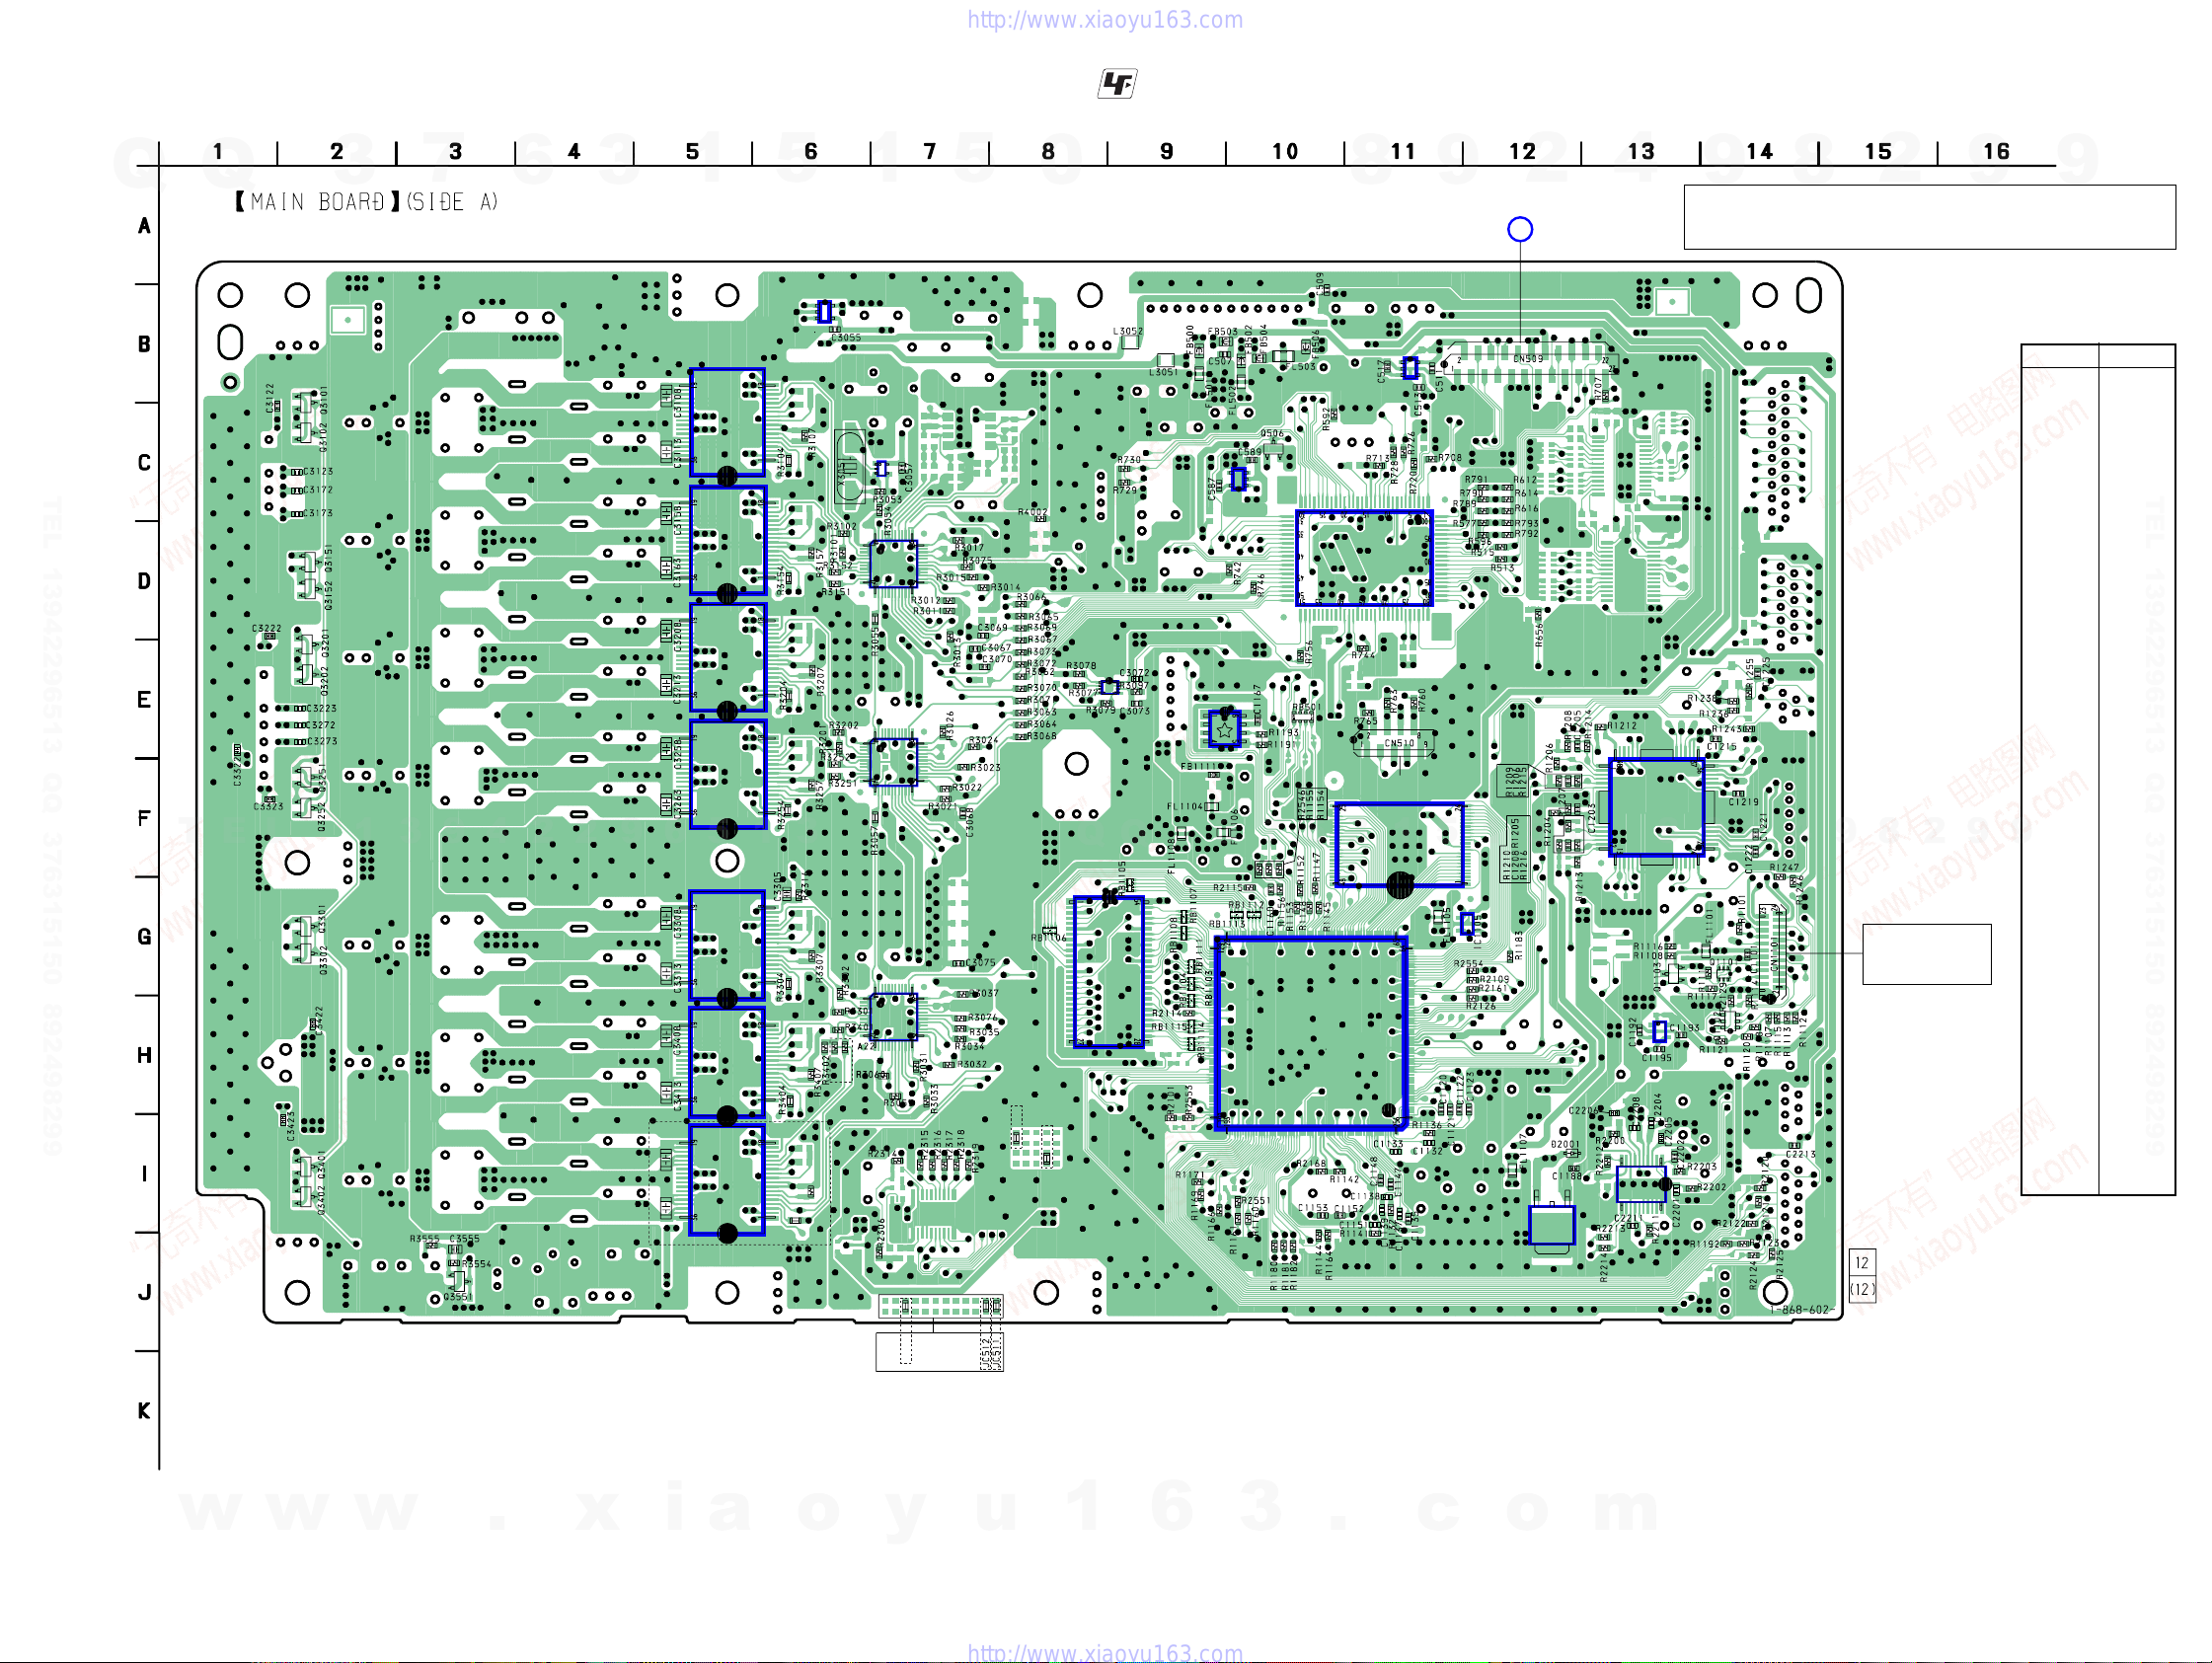Click component label R730
The height and width of the screenshot is (1663, 2212).
click(x=1129, y=460)
